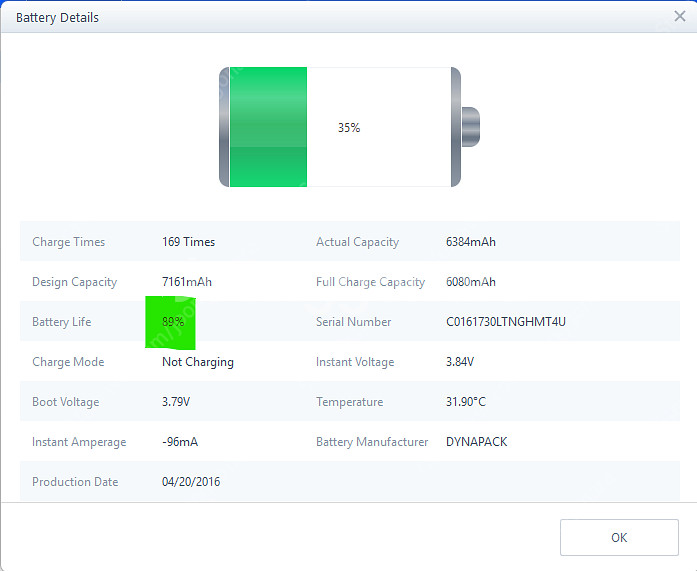Select the 6080mAh full charge value

click(x=471, y=282)
